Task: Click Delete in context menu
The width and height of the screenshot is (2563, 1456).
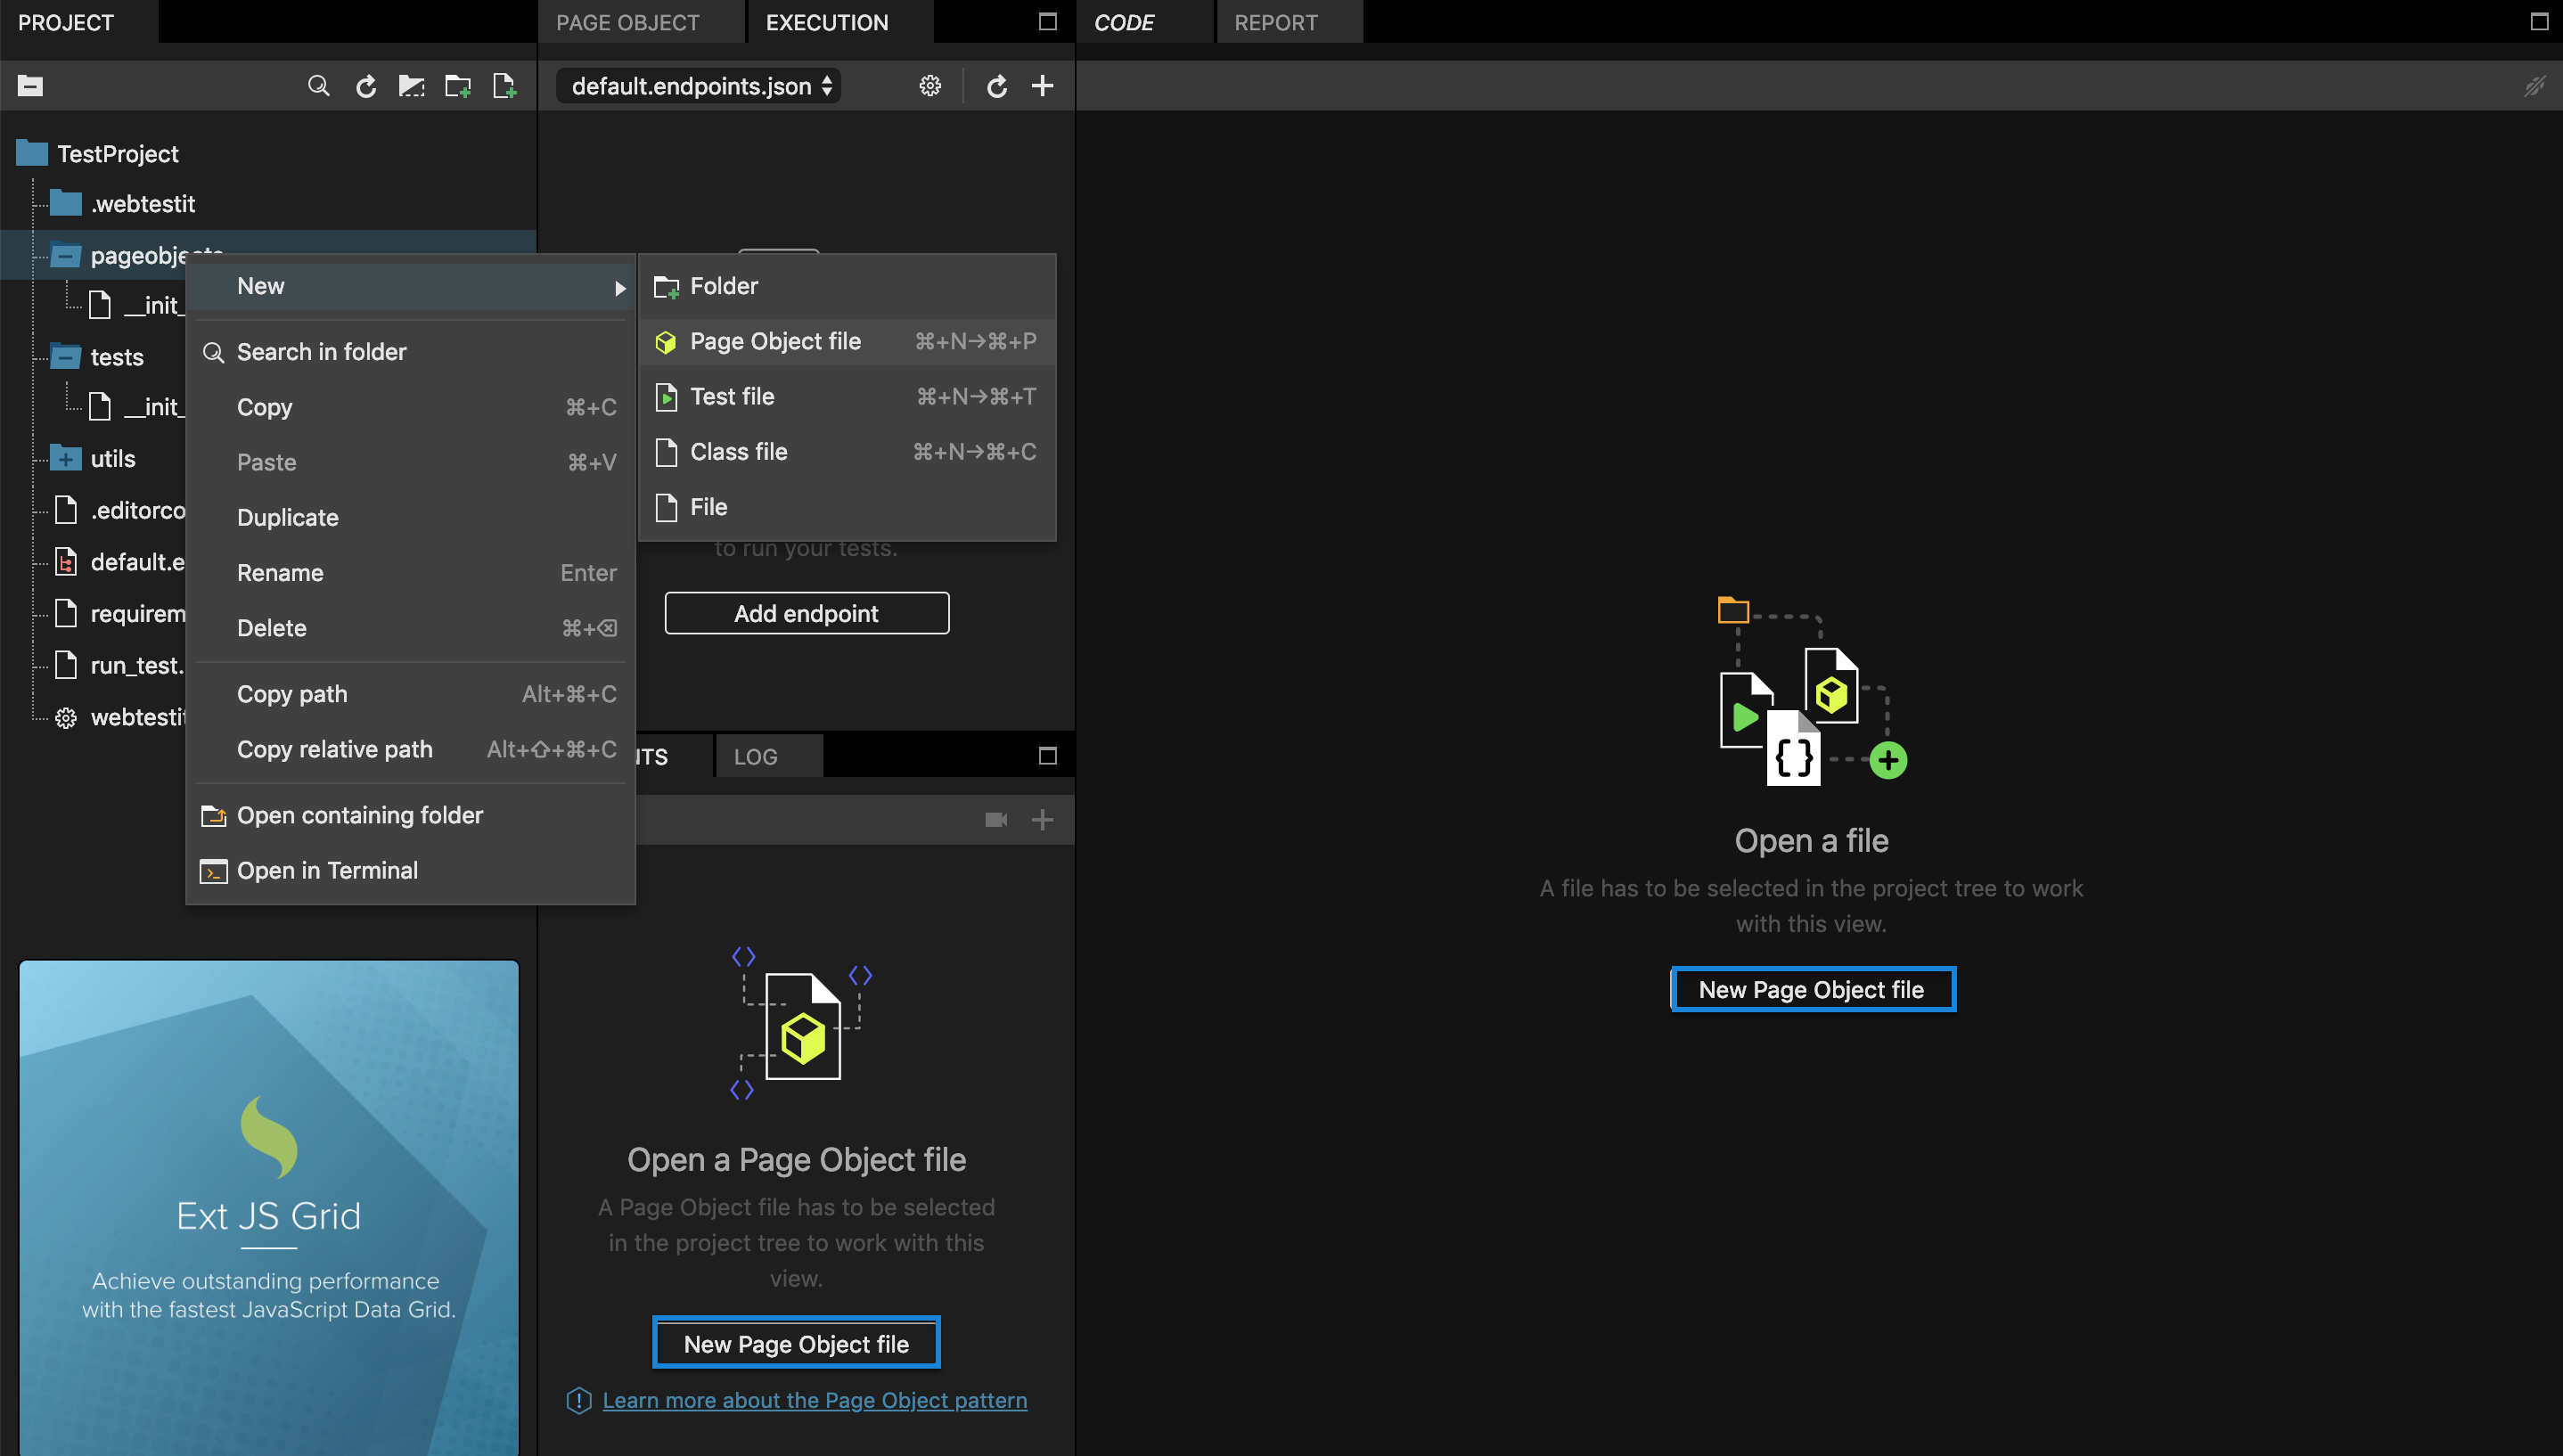Action: pyautogui.click(x=411, y=628)
